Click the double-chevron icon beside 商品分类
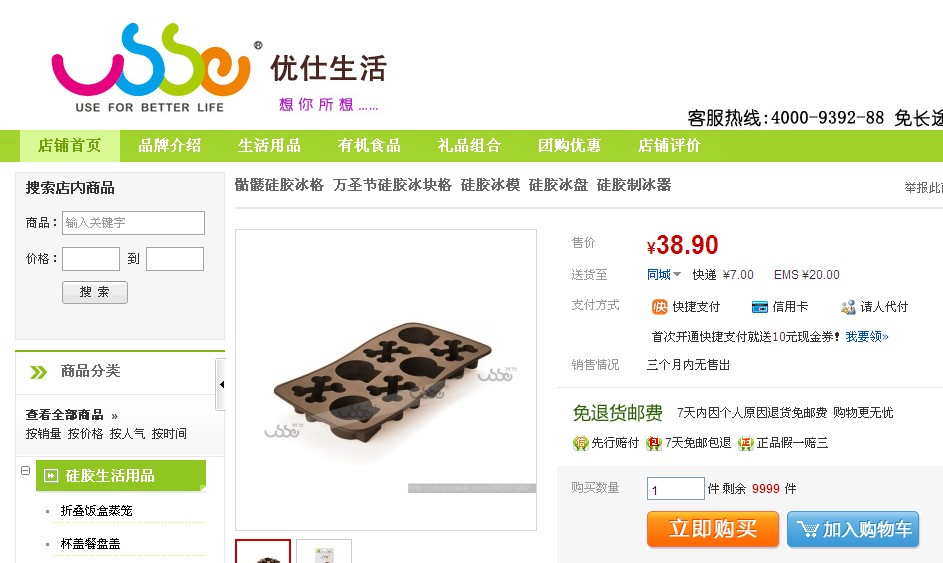The image size is (943, 563). pyautogui.click(x=38, y=372)
